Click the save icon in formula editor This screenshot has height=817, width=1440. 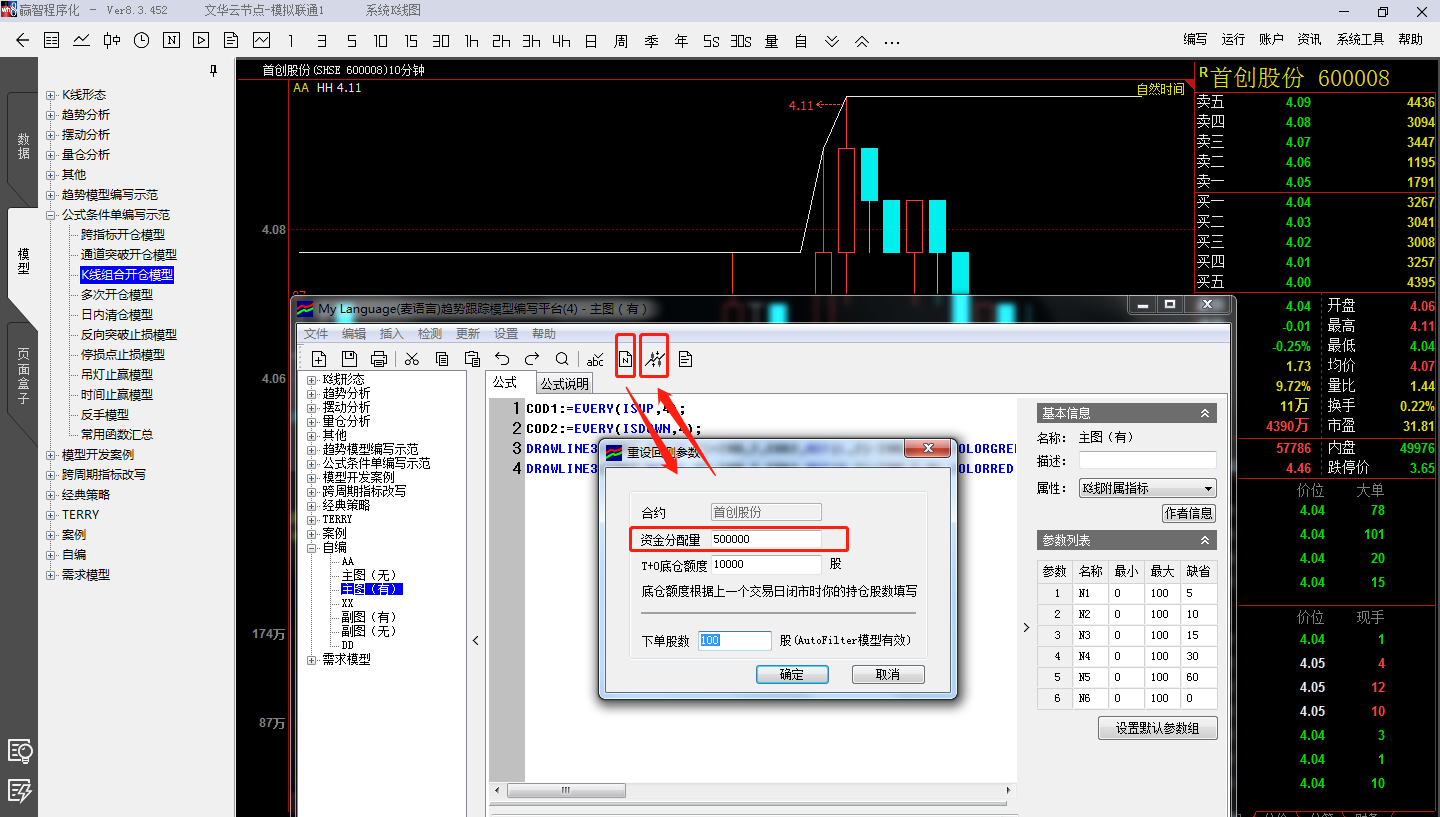(x=349, y=359)
